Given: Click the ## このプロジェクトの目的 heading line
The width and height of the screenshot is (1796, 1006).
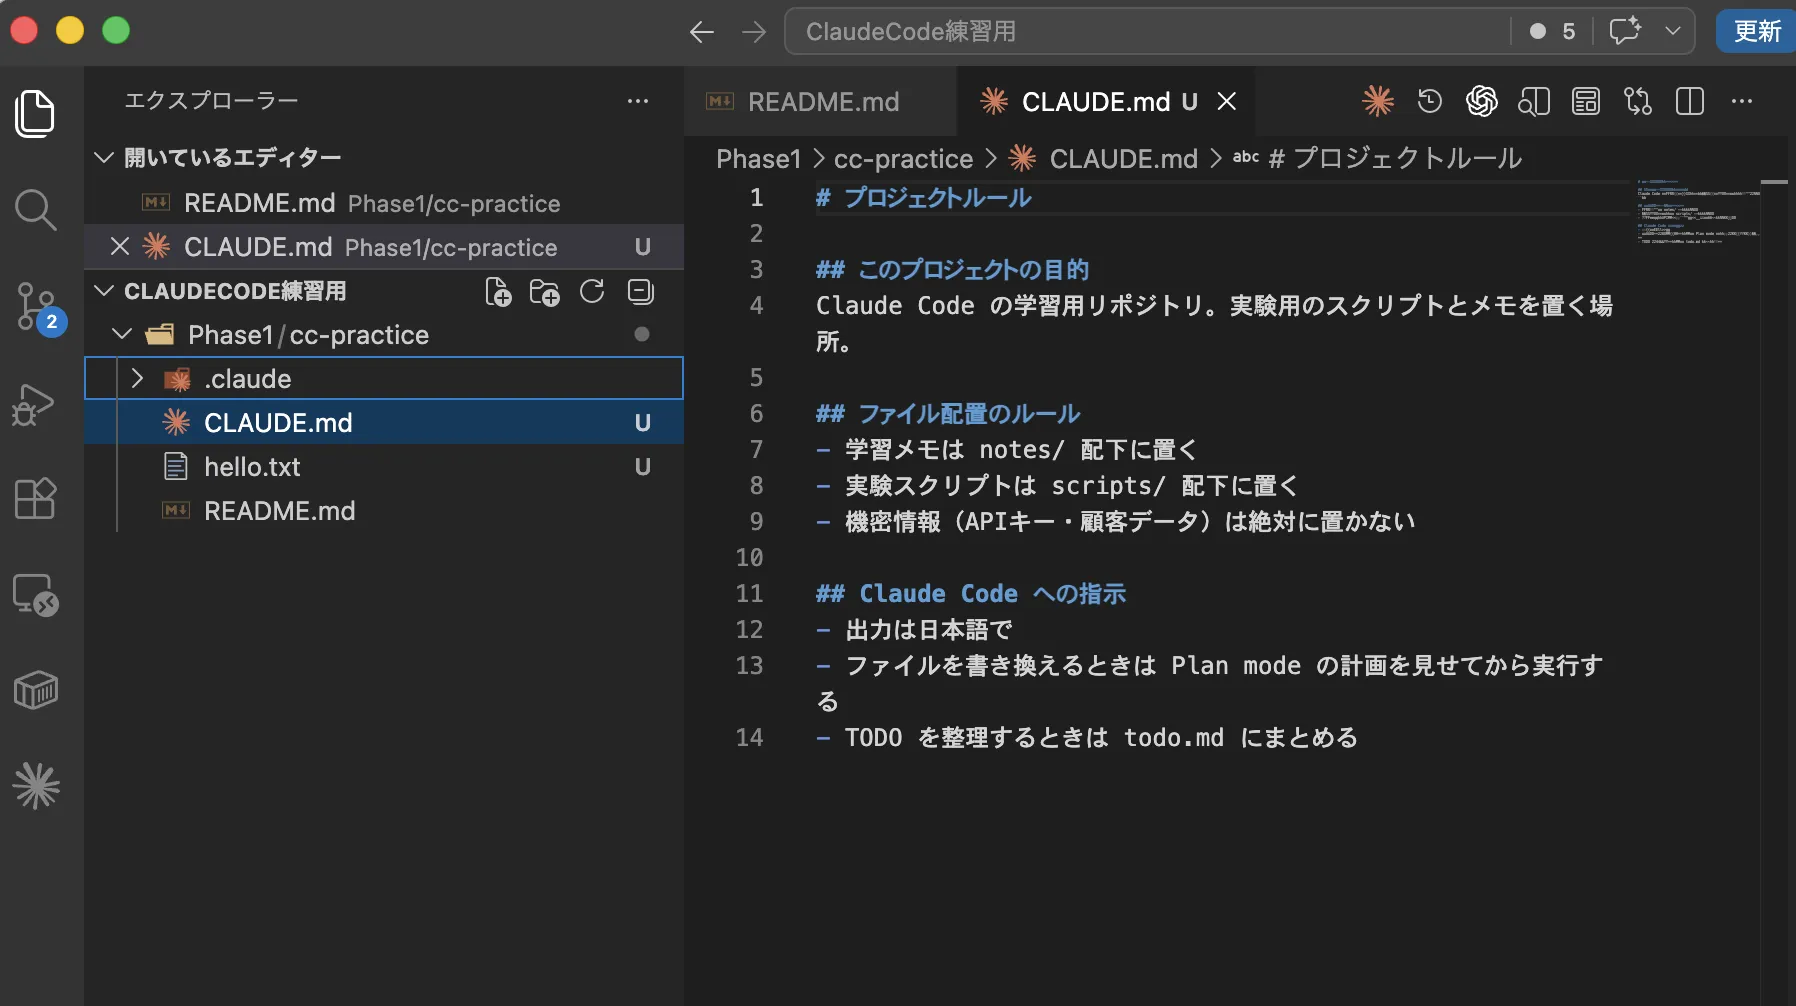Looking at the screenshot, I should click(952, 269).
